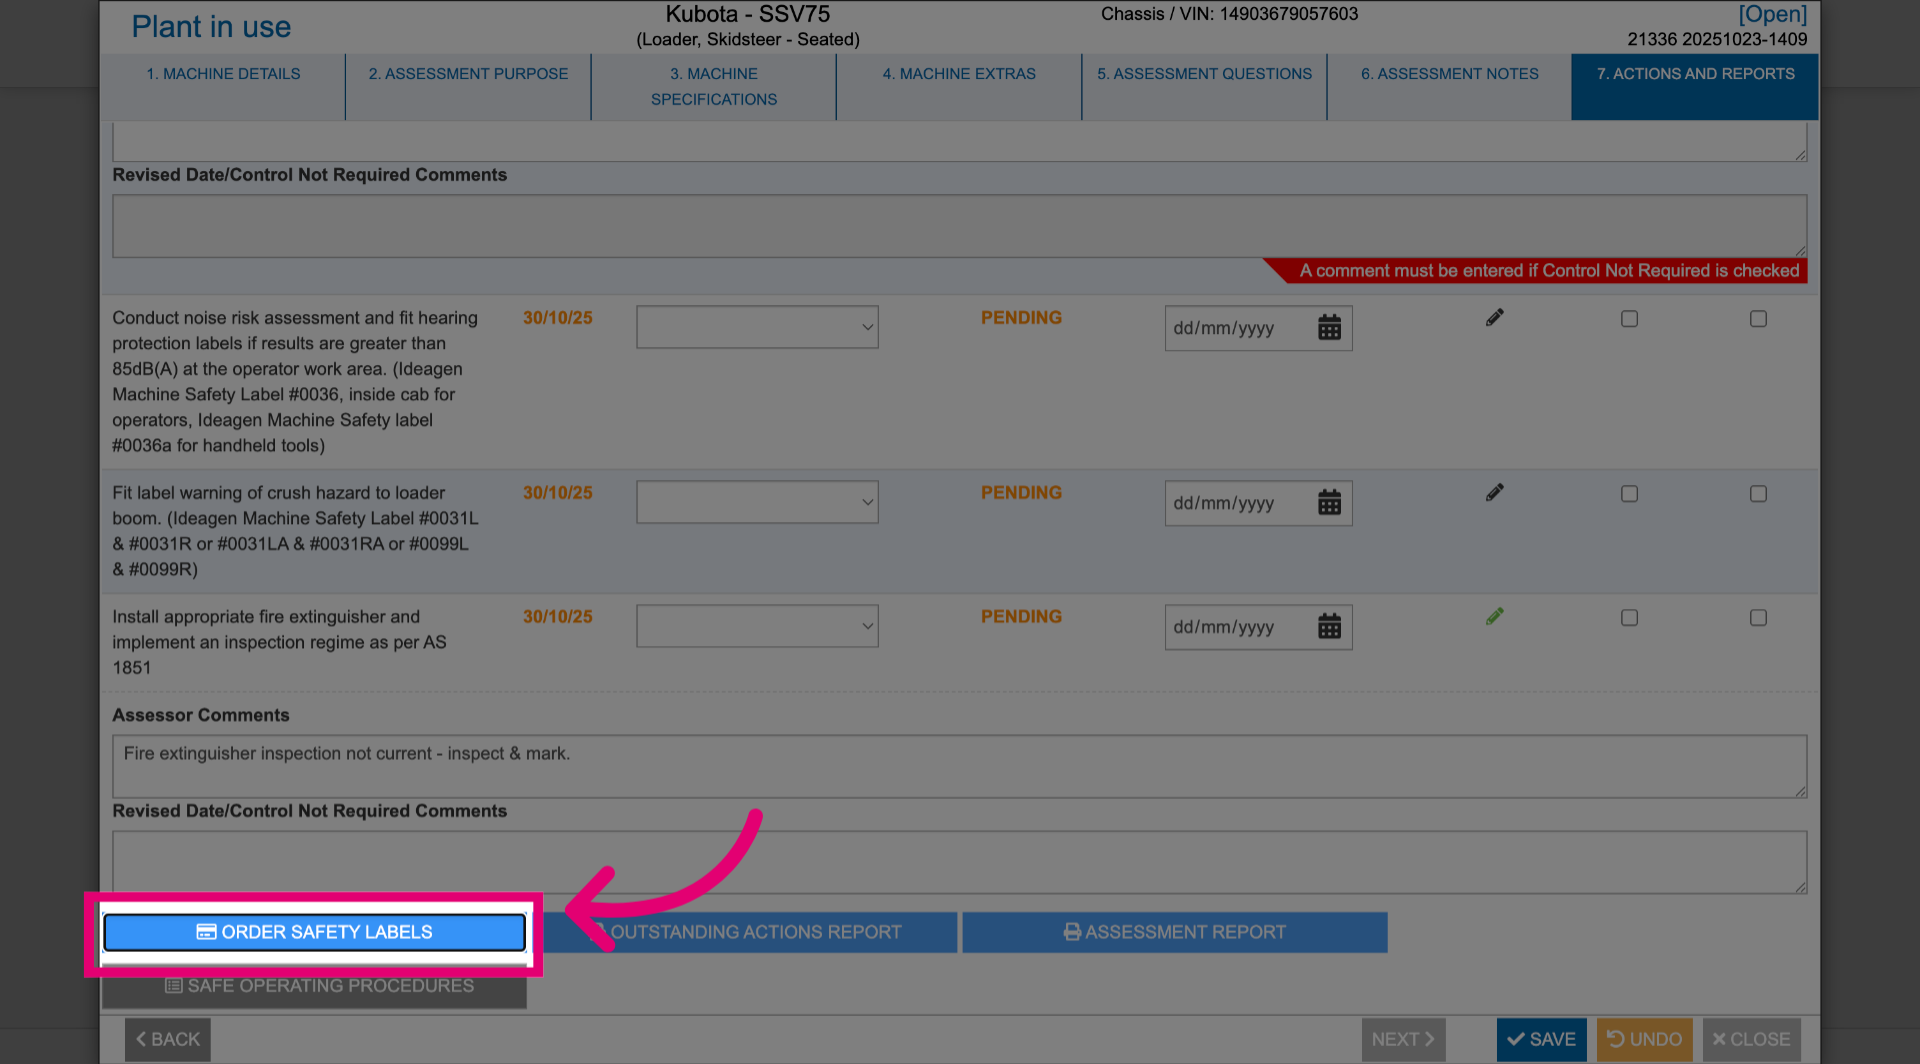Open calendar picker in crush hazard label row
This screenshot has width=1920, height=1064.
tap(1329, 503)
